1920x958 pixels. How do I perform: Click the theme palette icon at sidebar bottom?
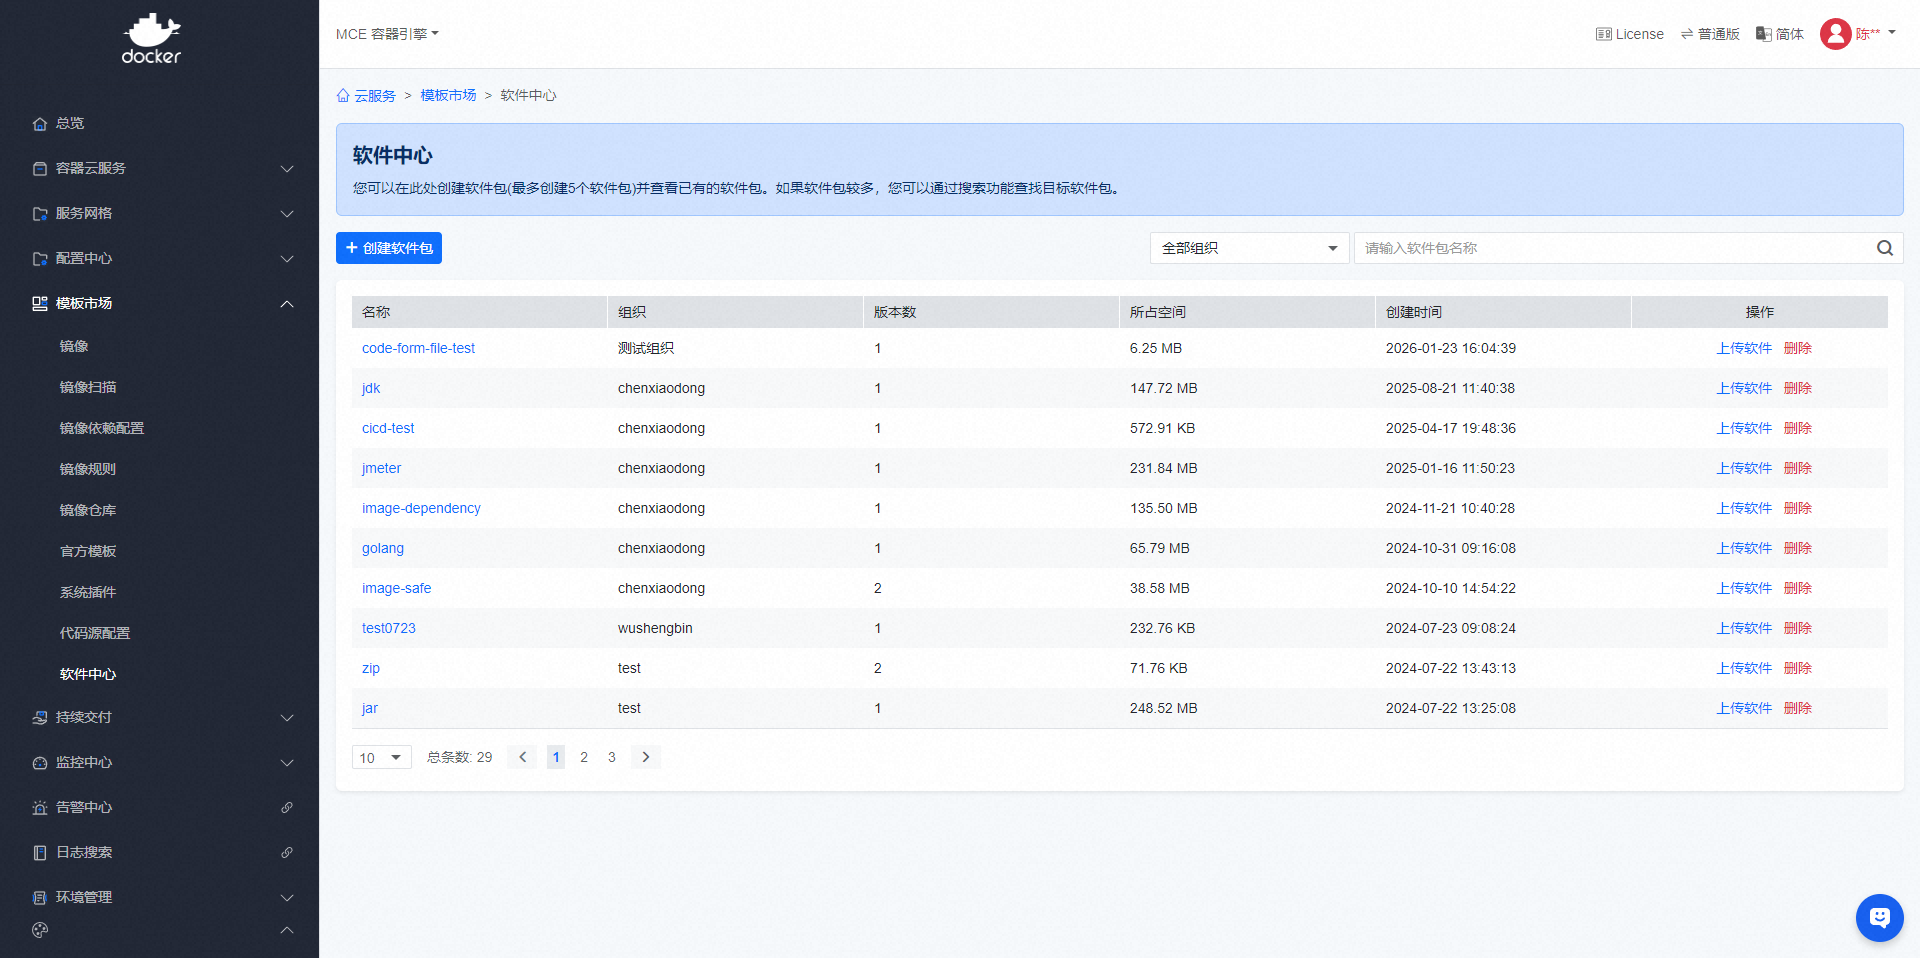point(40,930)
